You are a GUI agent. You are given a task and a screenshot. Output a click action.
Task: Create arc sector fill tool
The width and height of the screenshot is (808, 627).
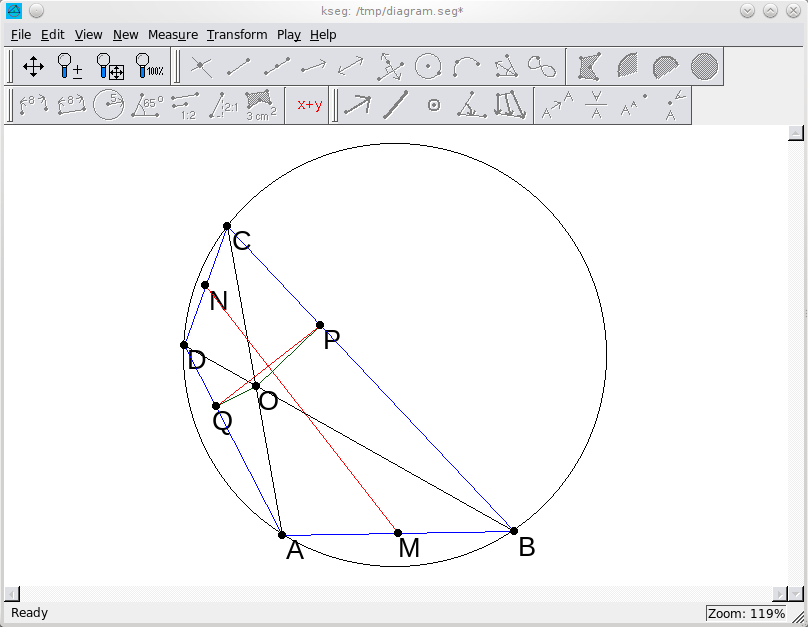(x=628, y=67)
